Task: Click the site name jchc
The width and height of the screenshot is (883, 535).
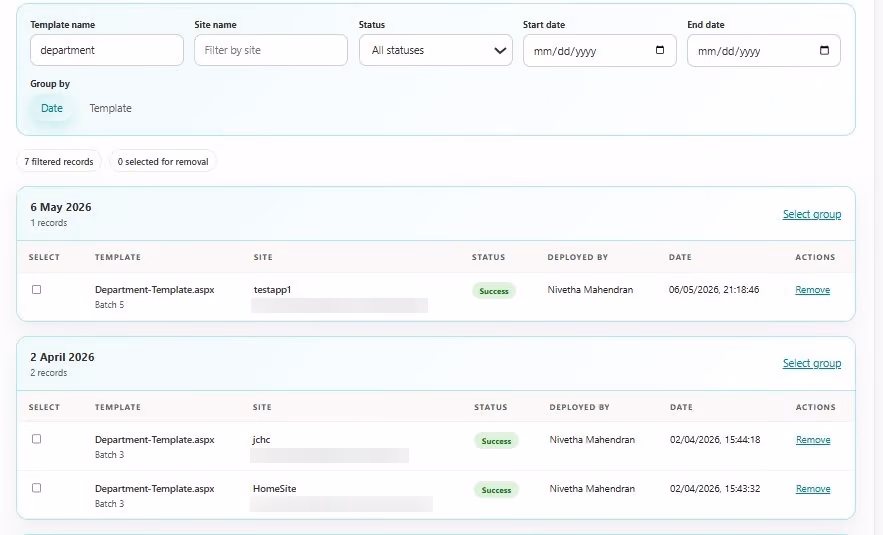Action: [x=261, y=439]
